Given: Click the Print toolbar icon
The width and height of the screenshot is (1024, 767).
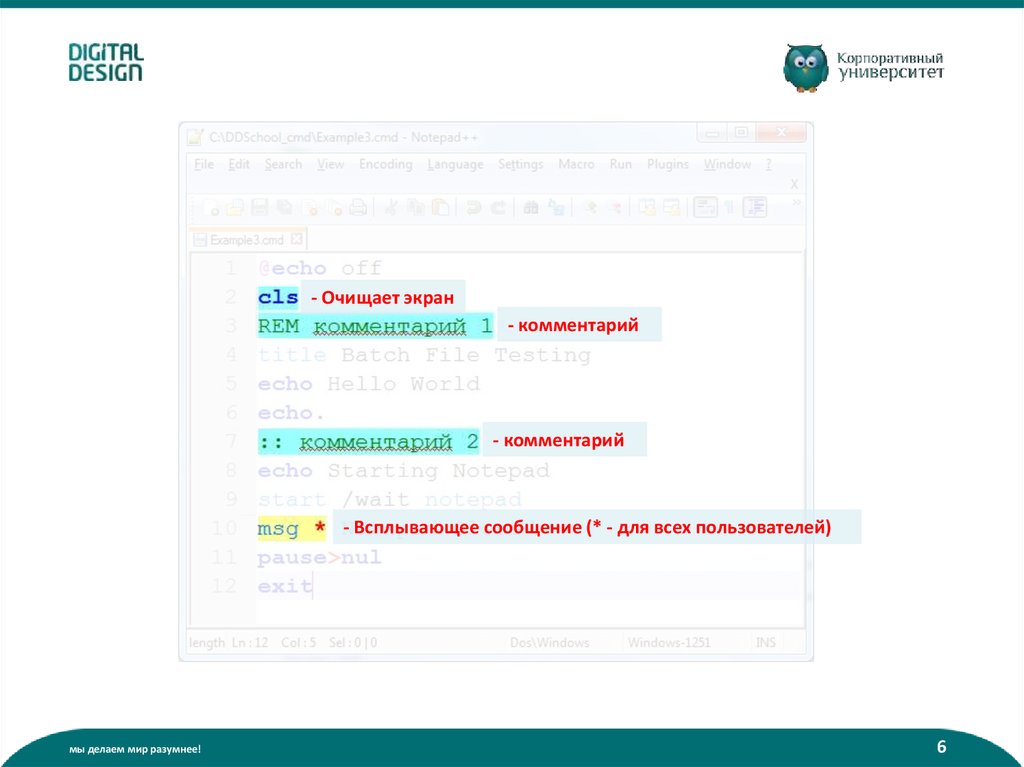Looking at the screenshot, I should [x=358, y=208].
